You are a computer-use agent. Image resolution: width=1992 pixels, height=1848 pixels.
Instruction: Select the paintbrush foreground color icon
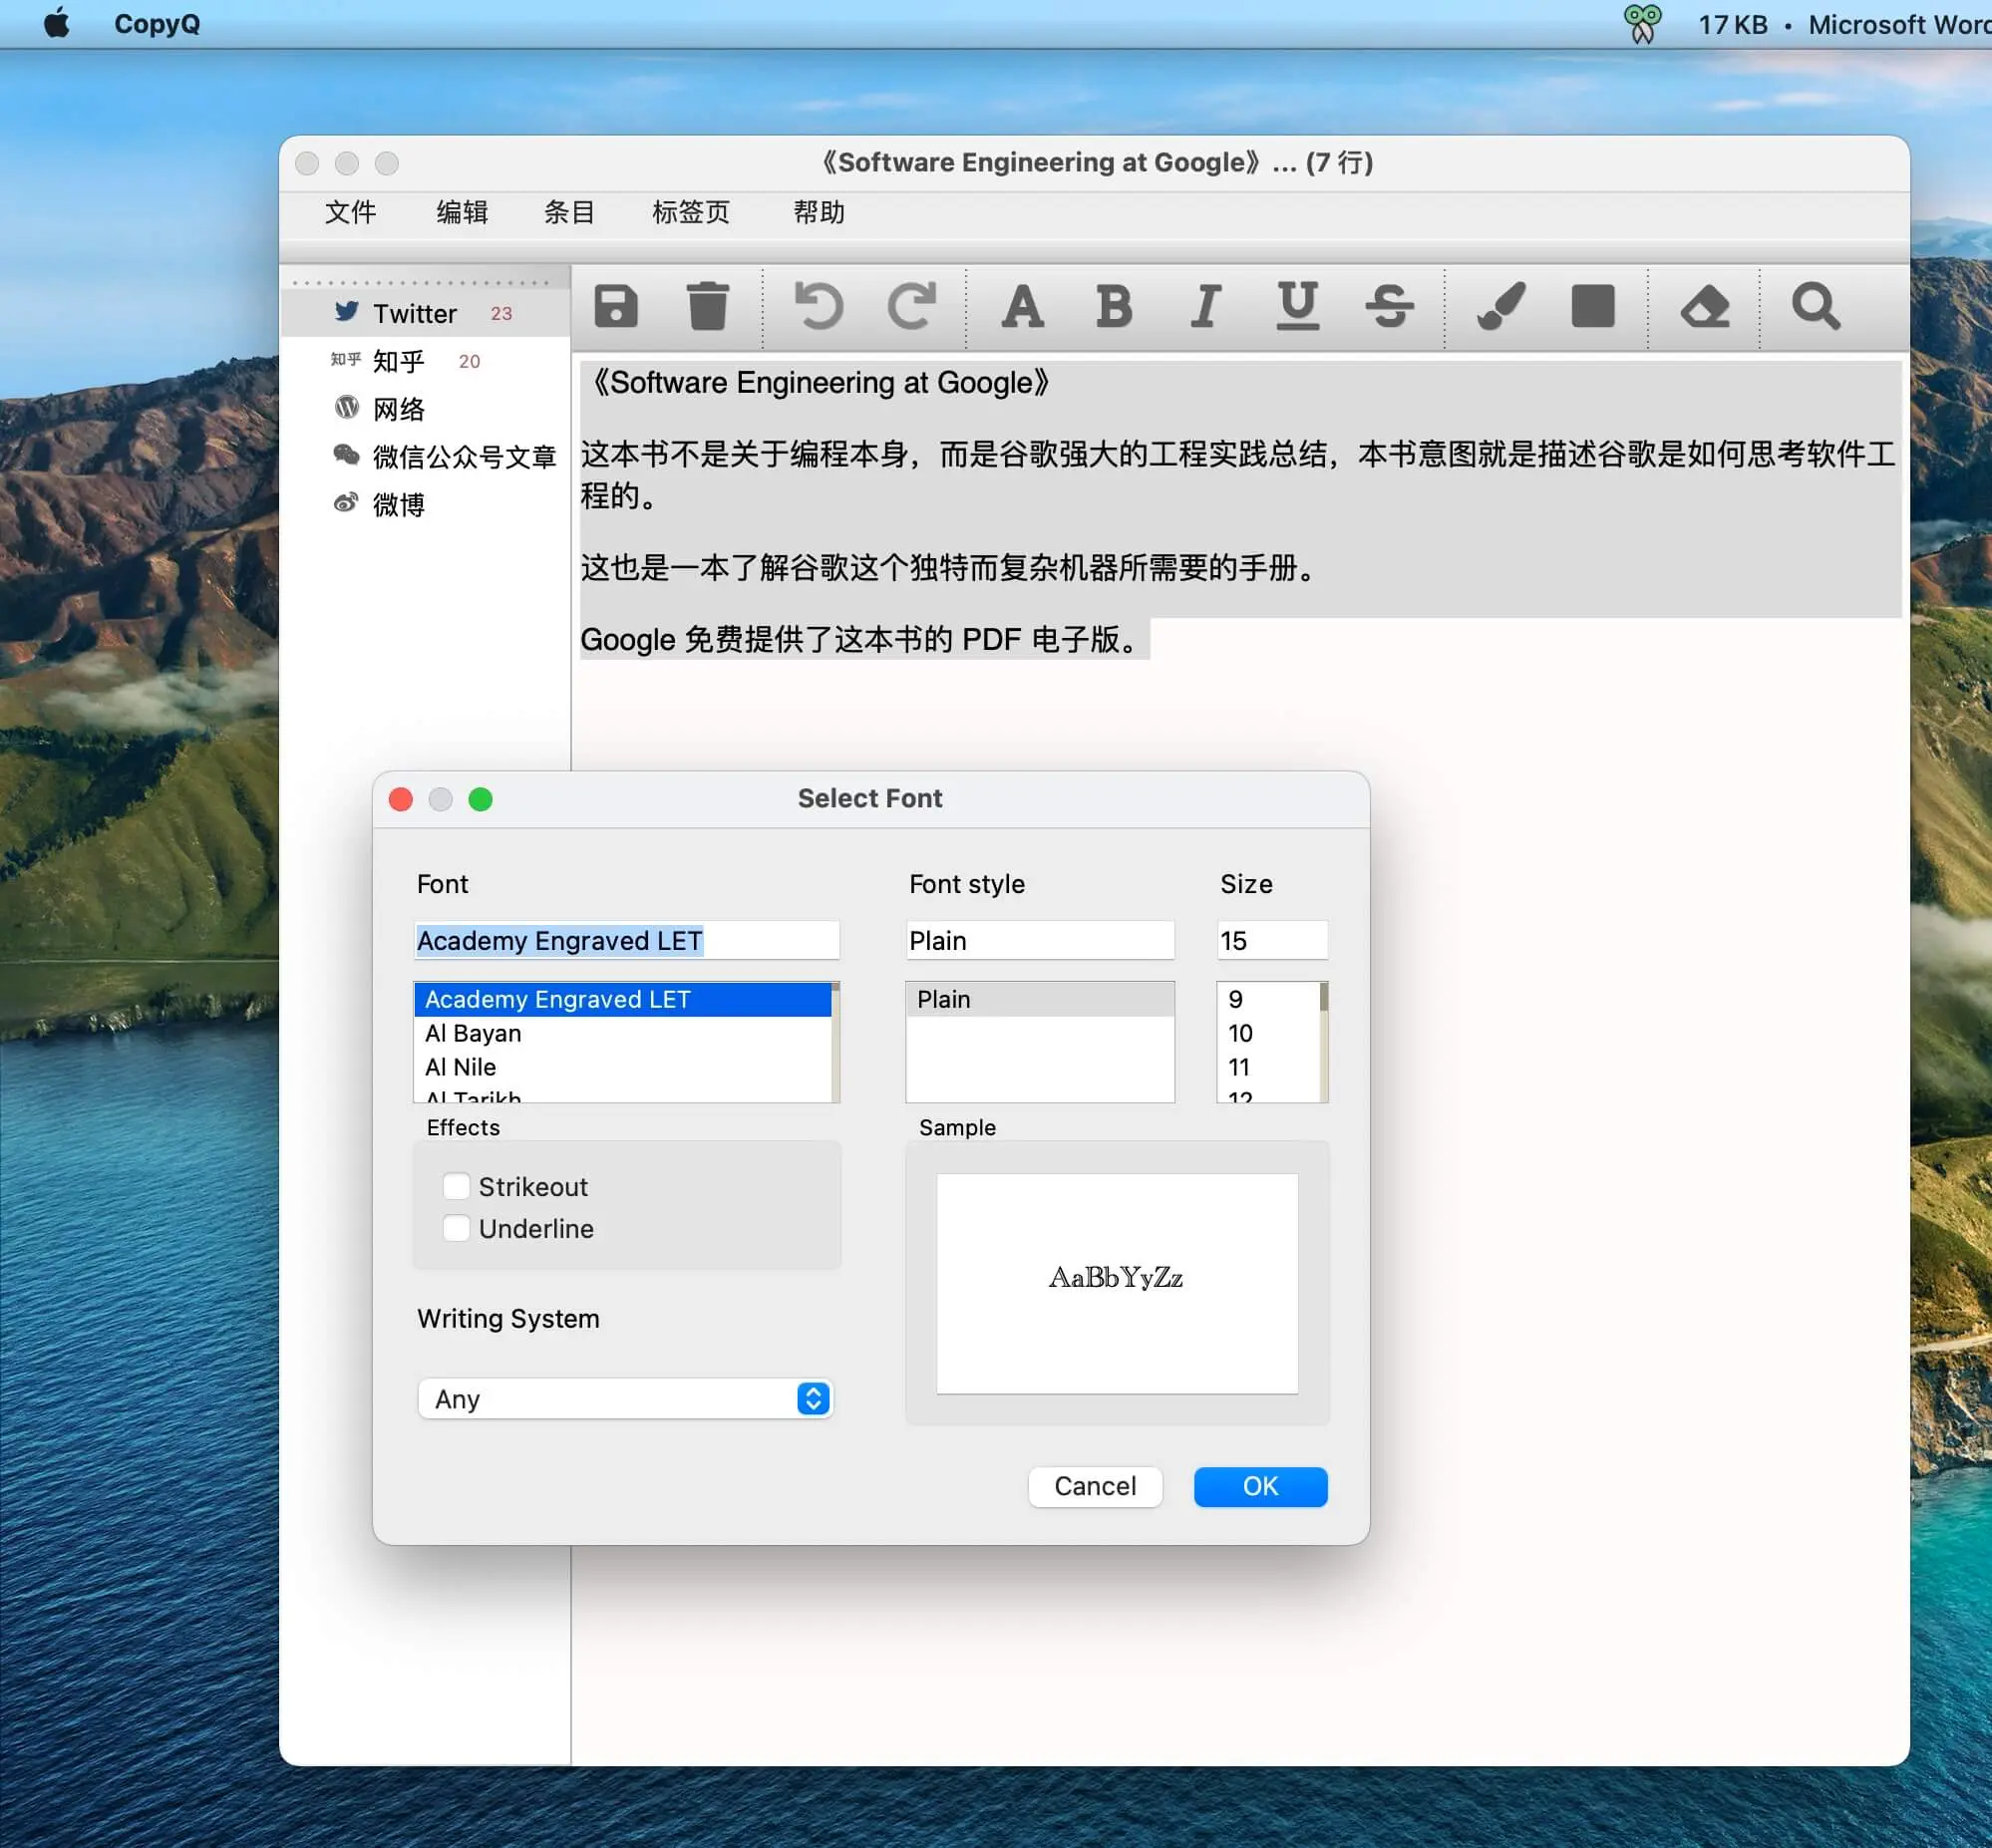coord(1501,306)
